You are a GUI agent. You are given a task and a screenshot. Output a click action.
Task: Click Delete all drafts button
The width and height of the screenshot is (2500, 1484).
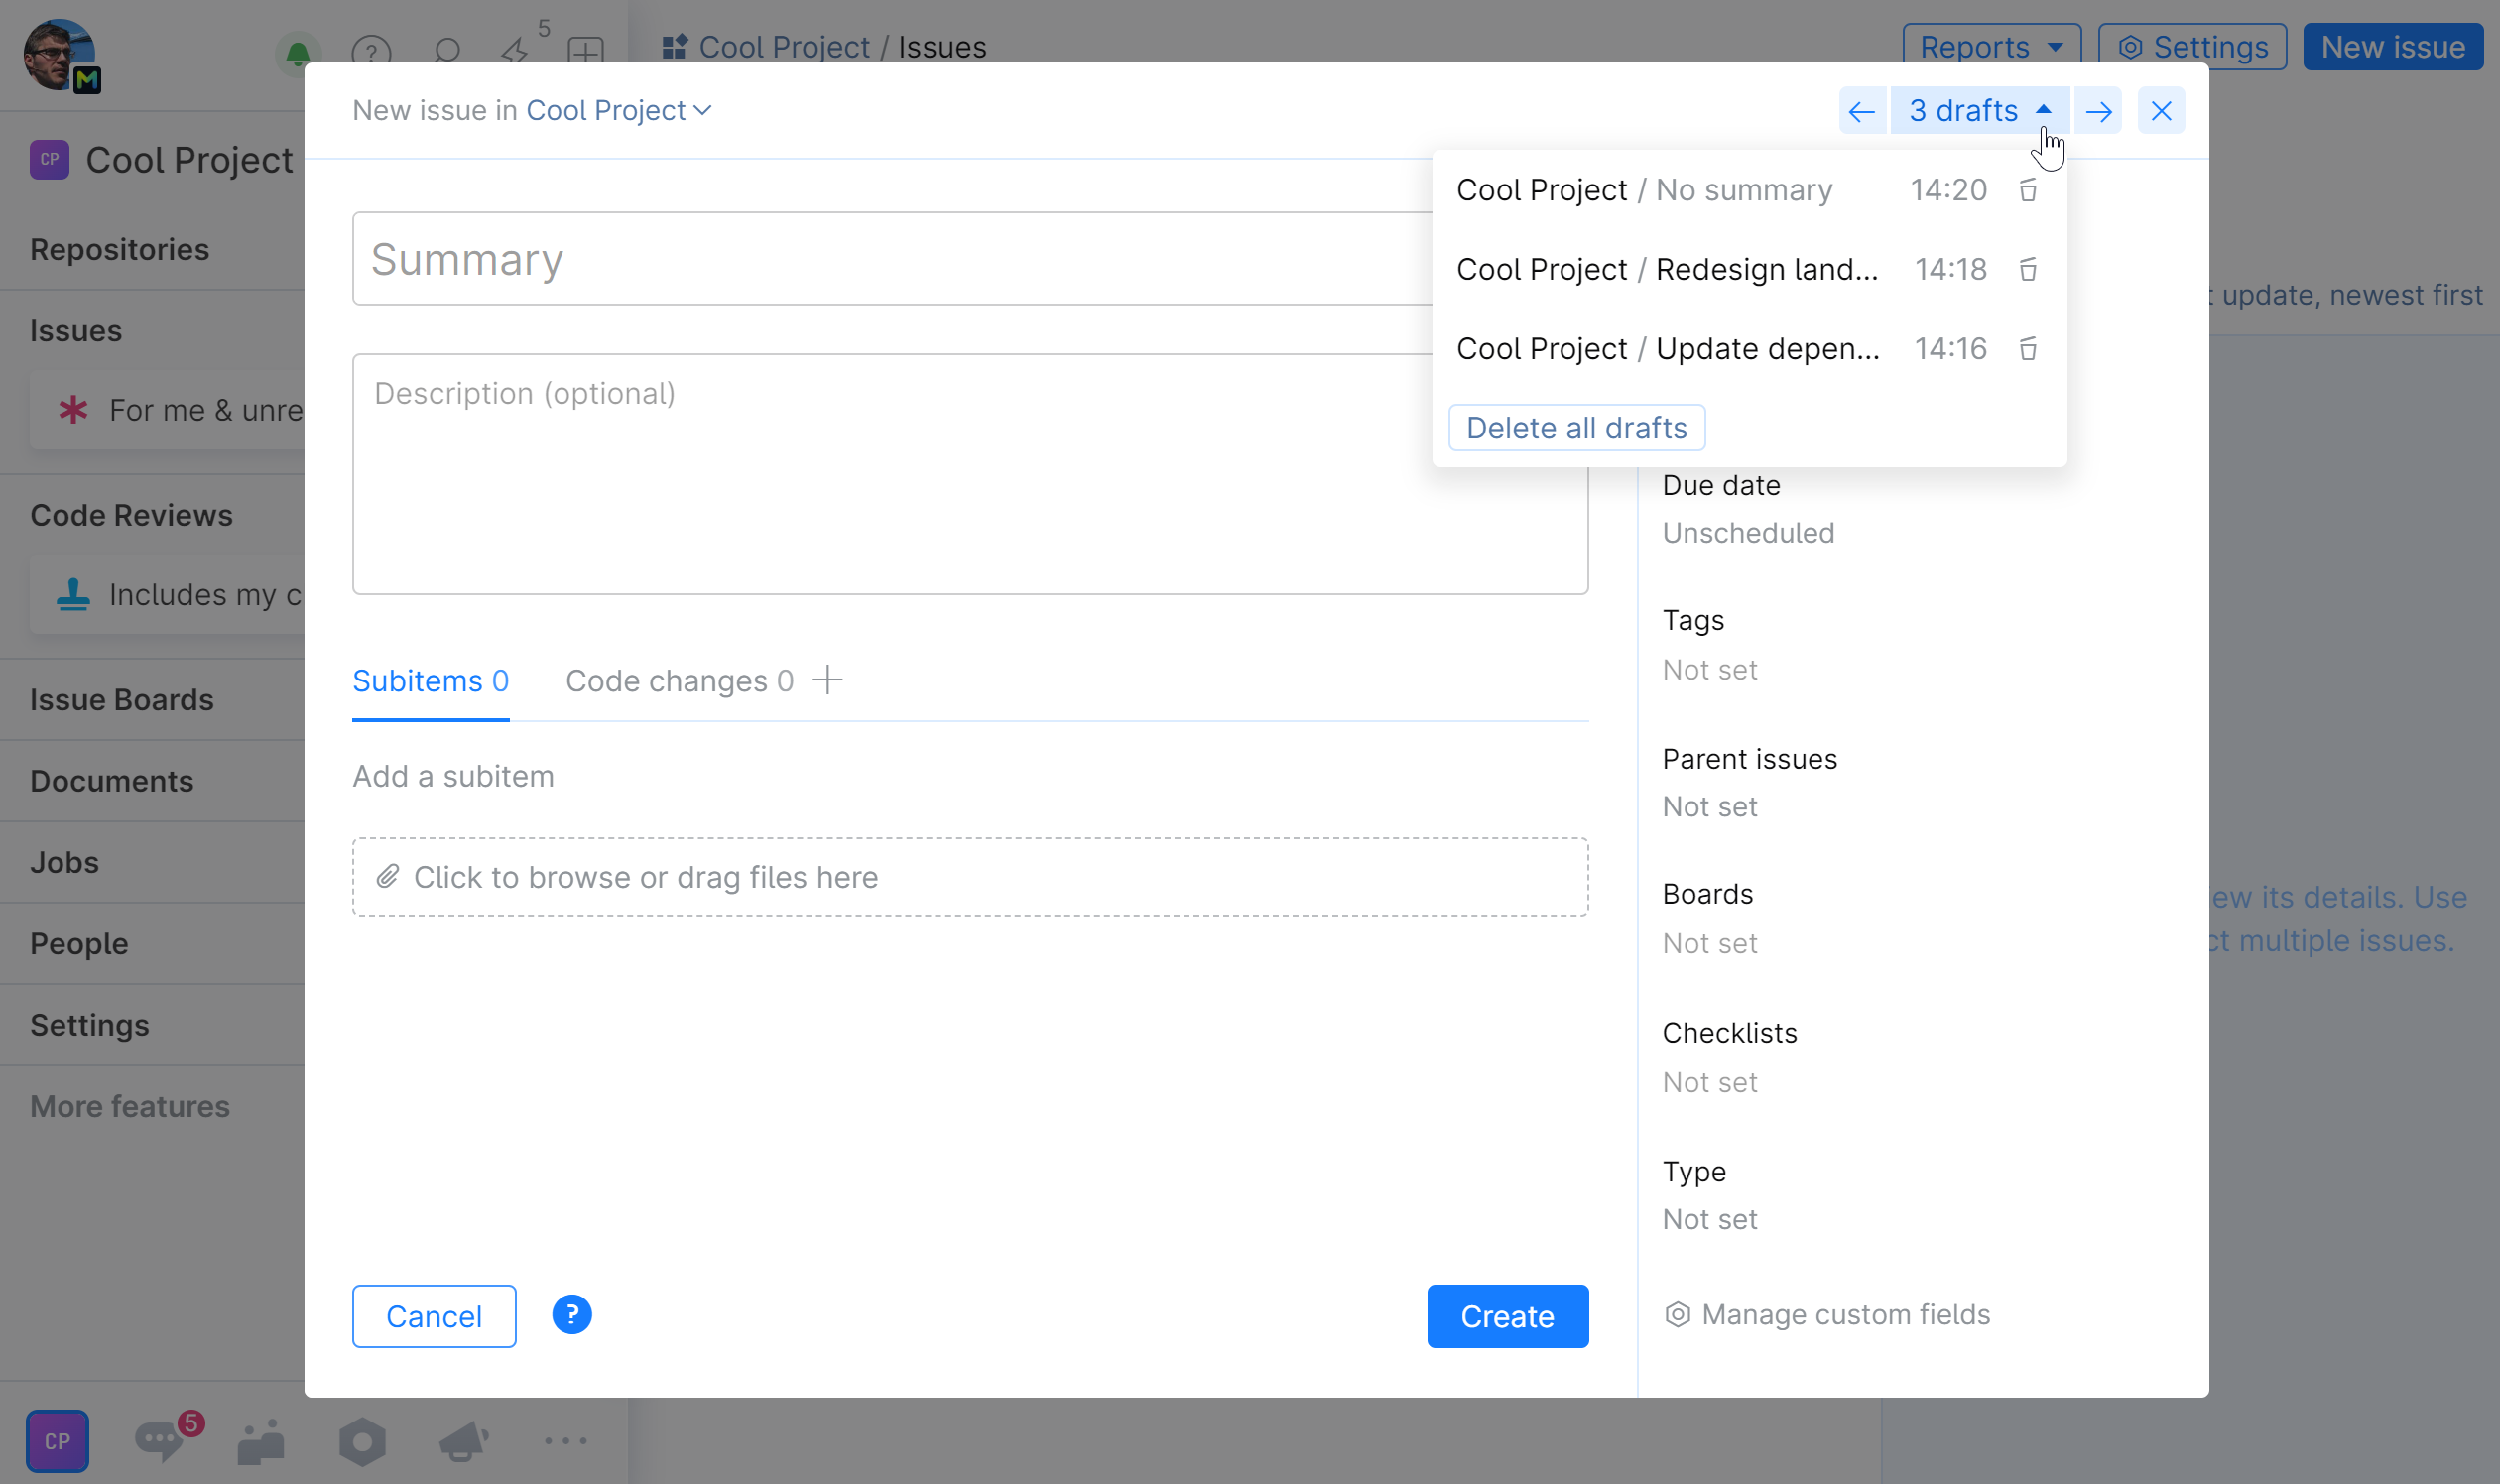[1576, 428]
